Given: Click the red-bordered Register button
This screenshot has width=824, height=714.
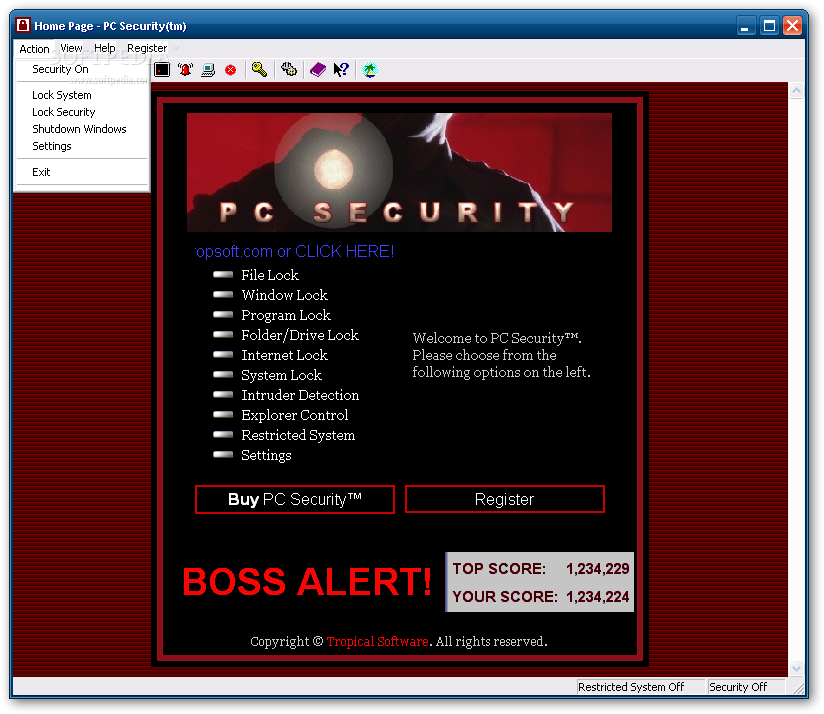Looking at the screenshot, I should point(504,499).
